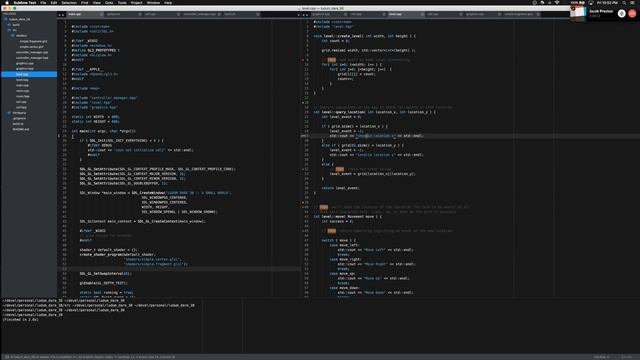This screenshot has height=360, width=640.
Task: Open .gitignore from the sidebar
Action: point(19,118)
